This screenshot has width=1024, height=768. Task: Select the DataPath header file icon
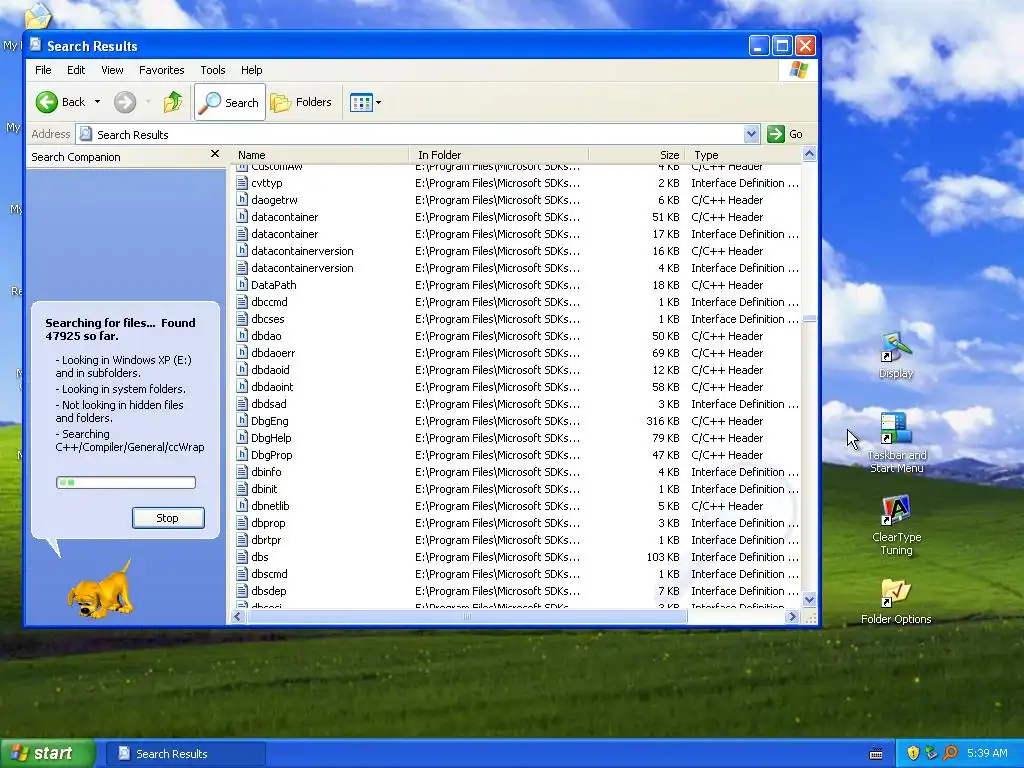(x=242, y=285)
